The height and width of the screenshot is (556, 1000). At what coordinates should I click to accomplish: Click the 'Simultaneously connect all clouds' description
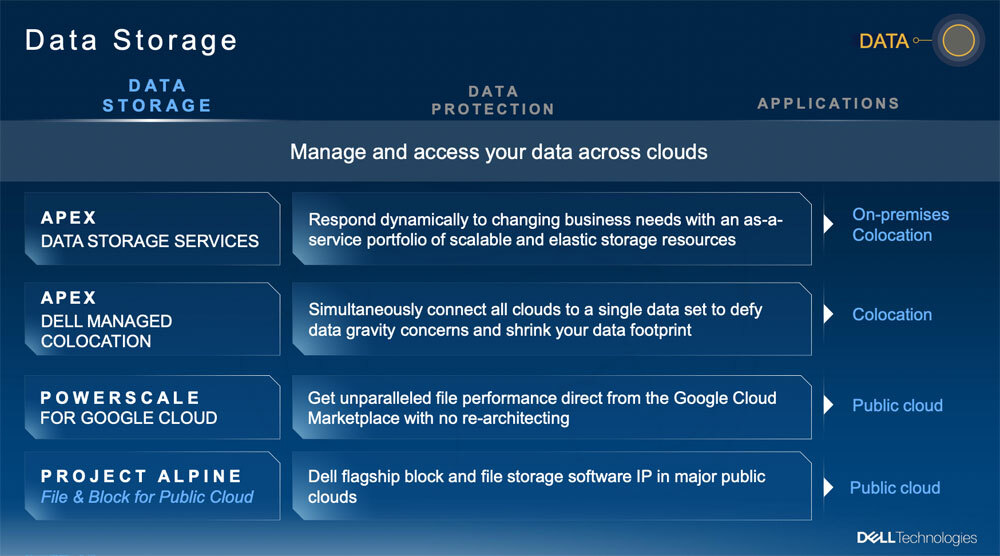[552, 319]
